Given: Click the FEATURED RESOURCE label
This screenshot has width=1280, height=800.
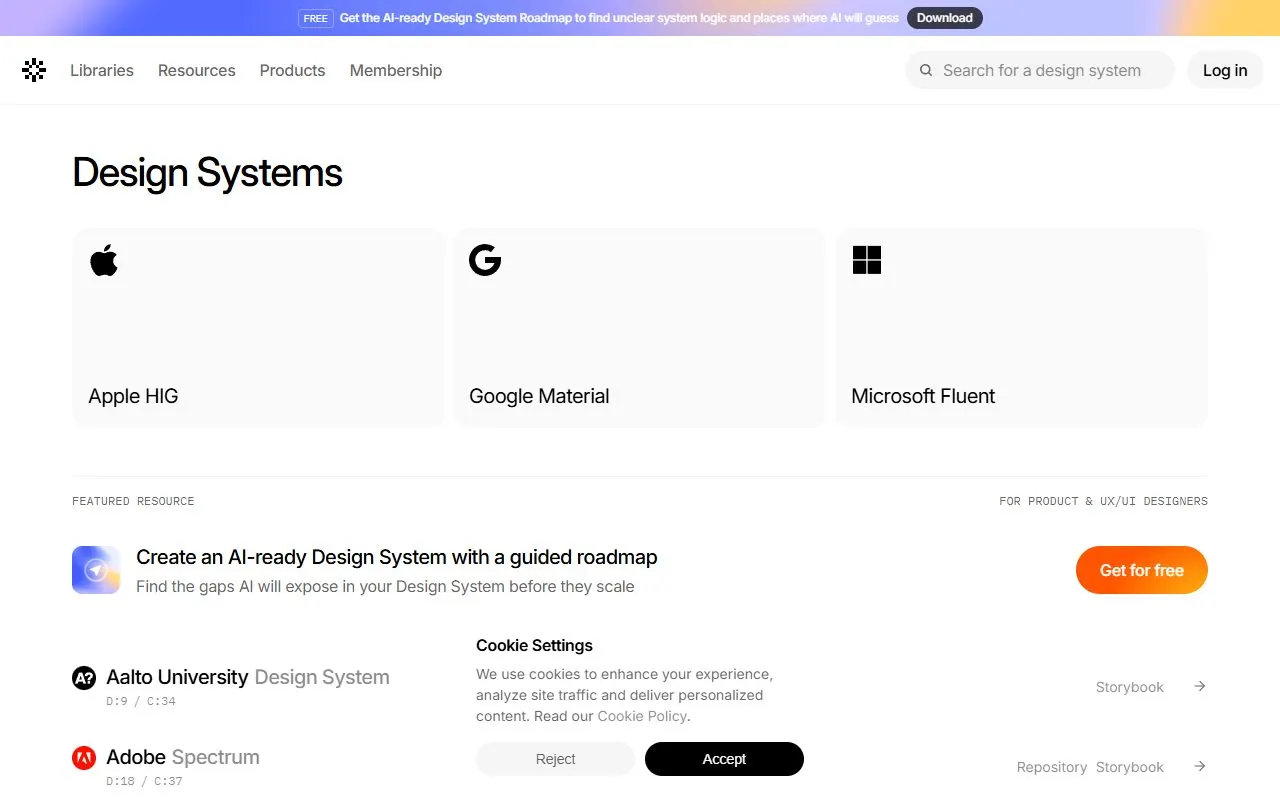Looking at the screenshot, I should click(x=133, y=501).
